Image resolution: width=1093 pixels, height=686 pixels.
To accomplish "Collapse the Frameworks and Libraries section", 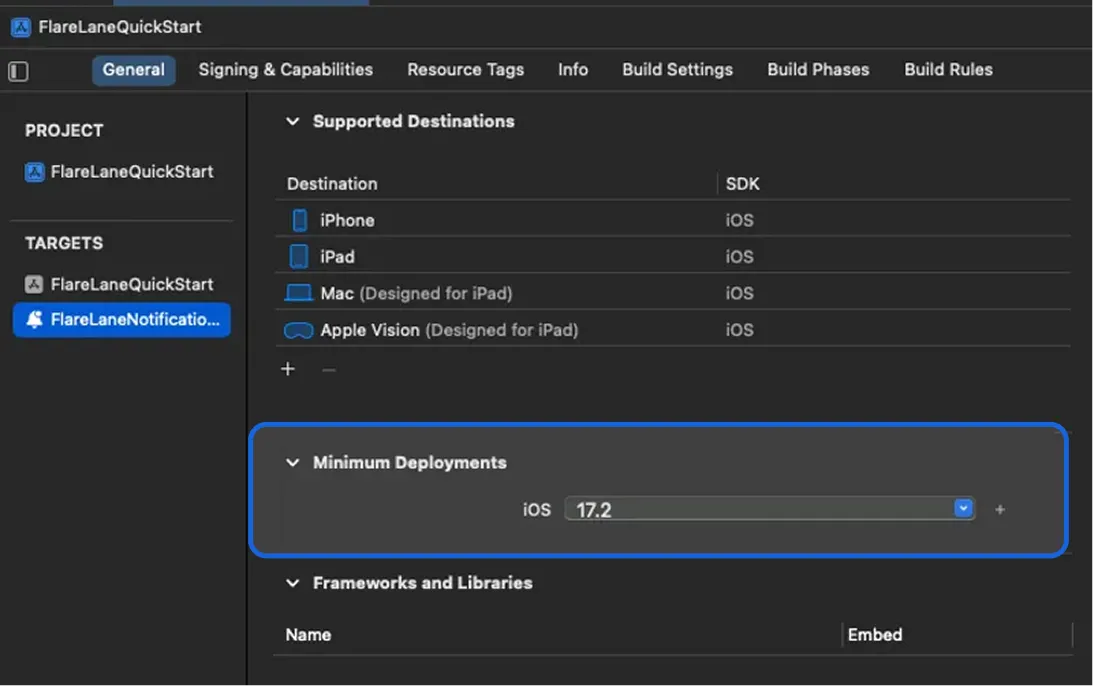I will pos(293,583).
